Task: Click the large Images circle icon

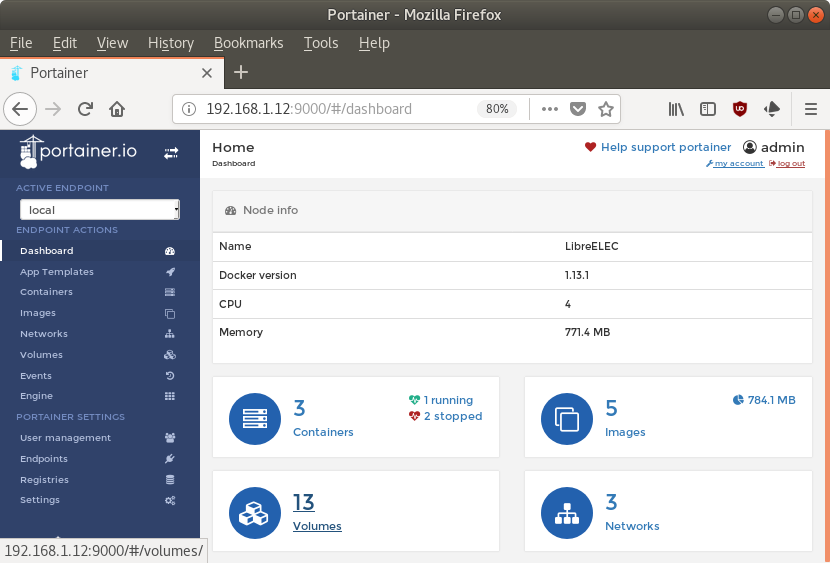Action: click(567, 419)
